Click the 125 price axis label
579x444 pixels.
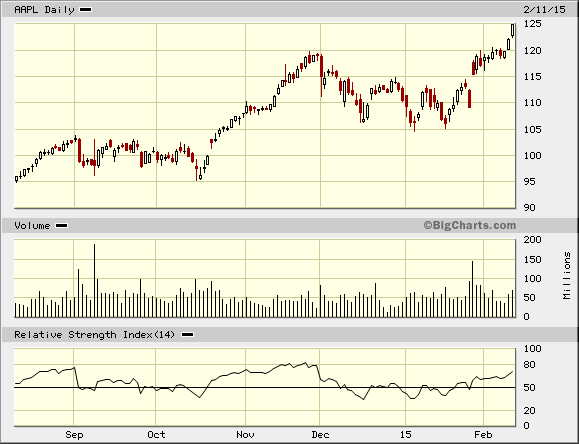532,24
